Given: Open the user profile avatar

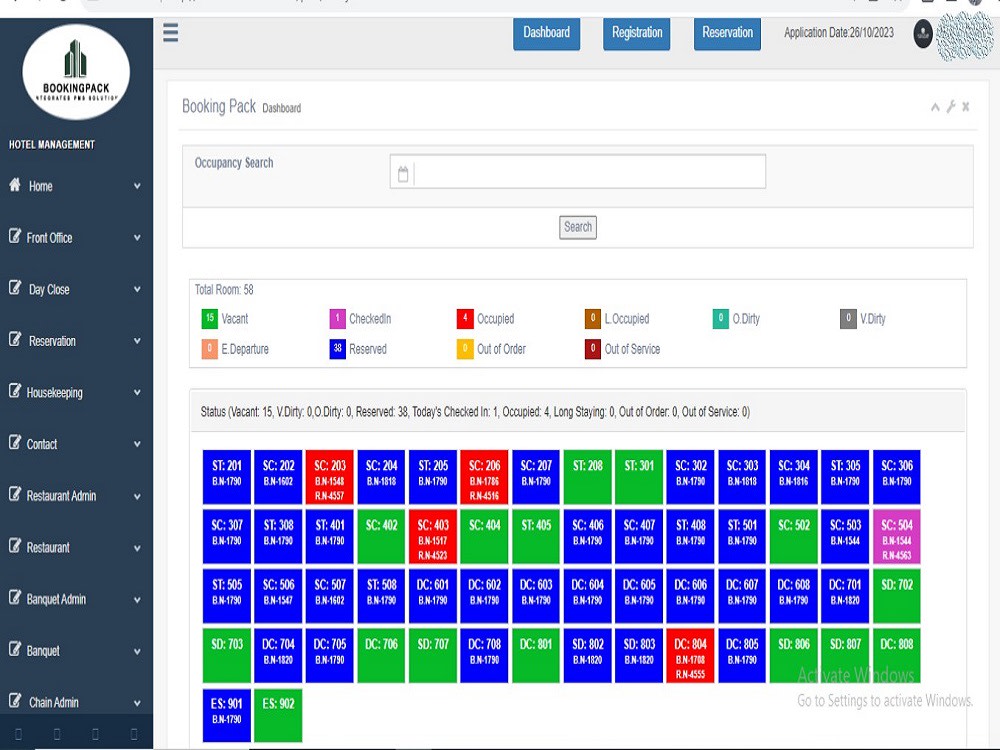Looking at the screenshot, I should pyautogui.click(x=923, y=33).
